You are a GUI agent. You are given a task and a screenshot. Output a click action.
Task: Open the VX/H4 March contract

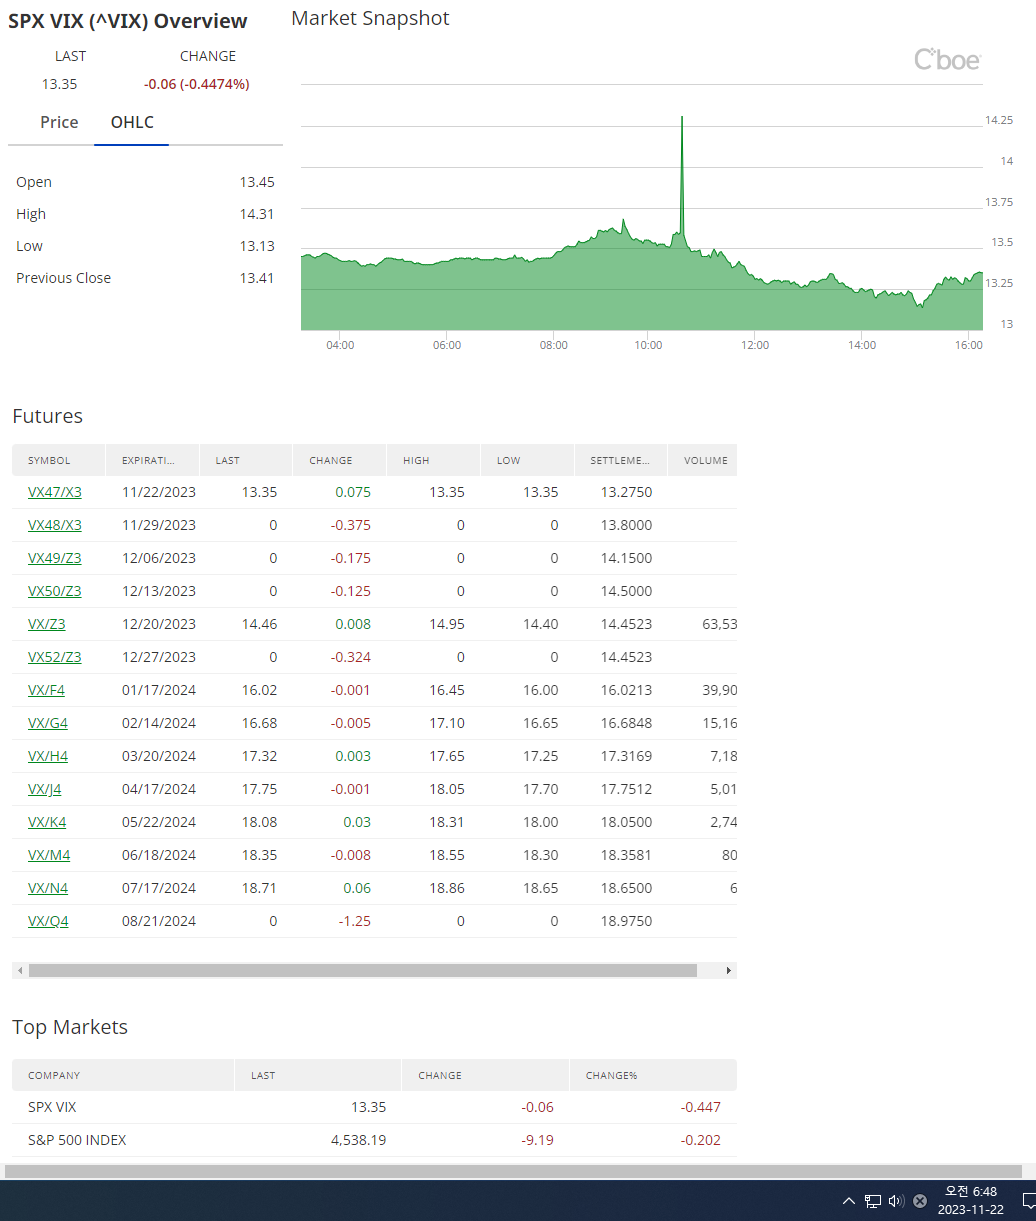[x=48, y=756]
